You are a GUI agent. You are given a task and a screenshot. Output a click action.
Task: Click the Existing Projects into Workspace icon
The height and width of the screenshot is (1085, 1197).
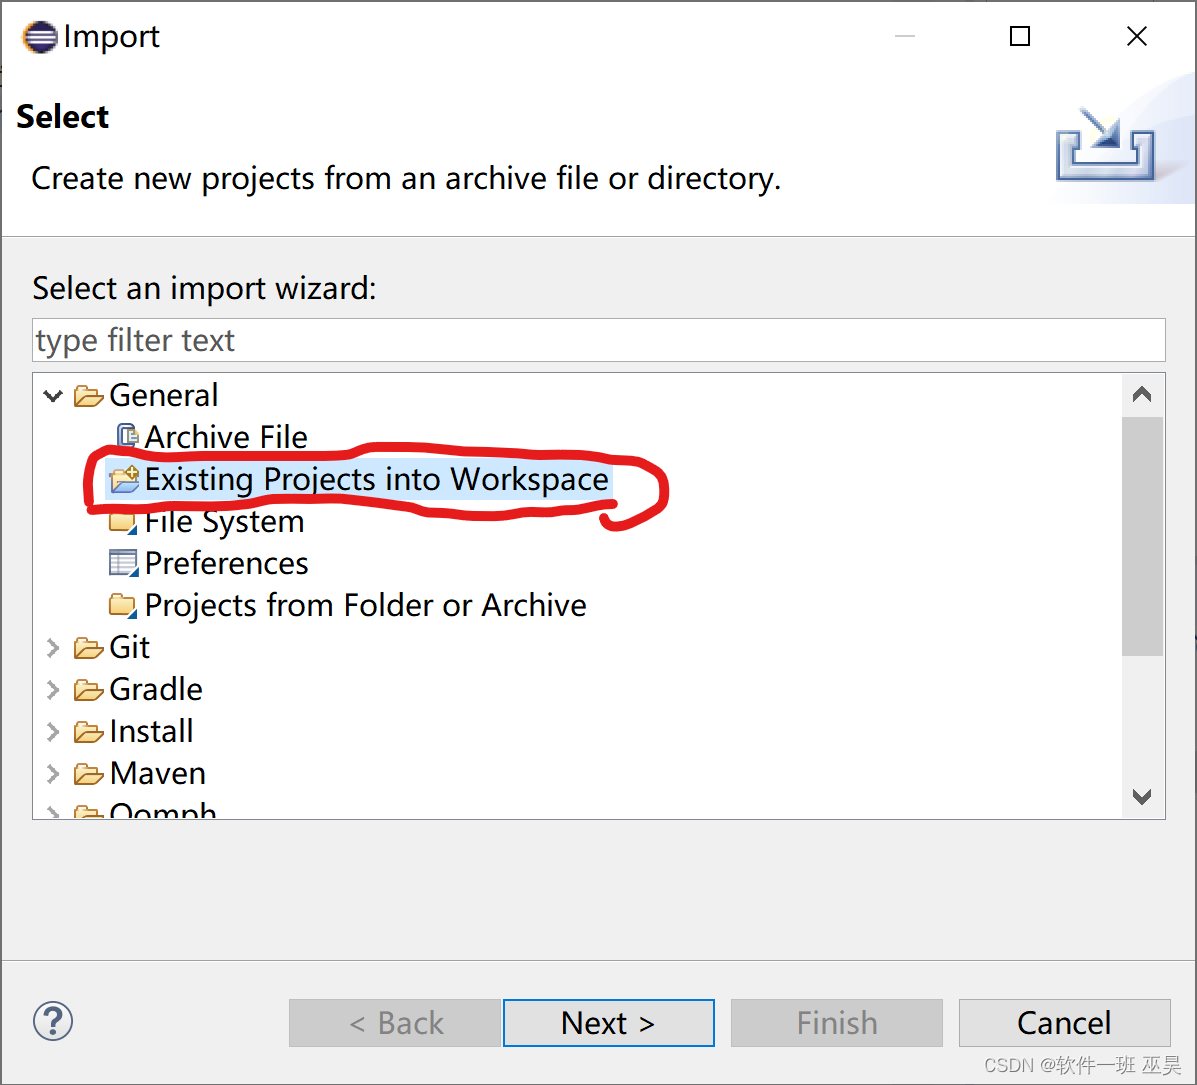[124, 480]
